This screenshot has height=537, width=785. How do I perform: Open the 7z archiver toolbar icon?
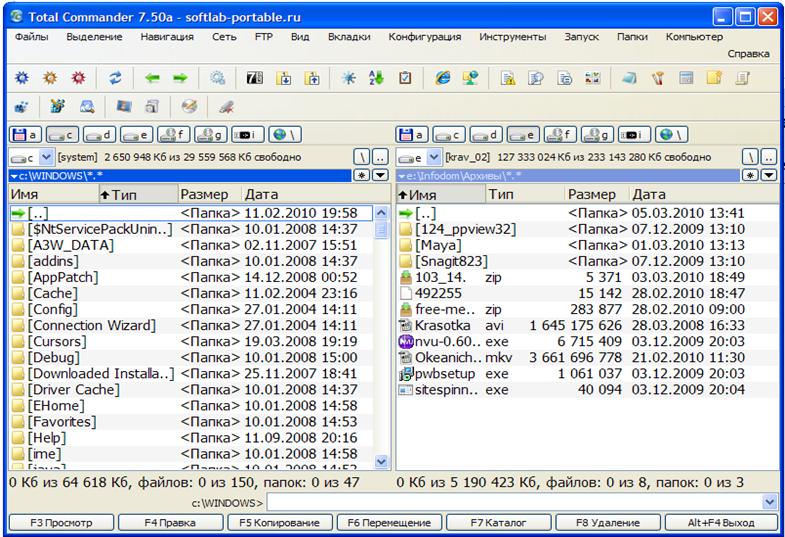click(x=254, y=78)
